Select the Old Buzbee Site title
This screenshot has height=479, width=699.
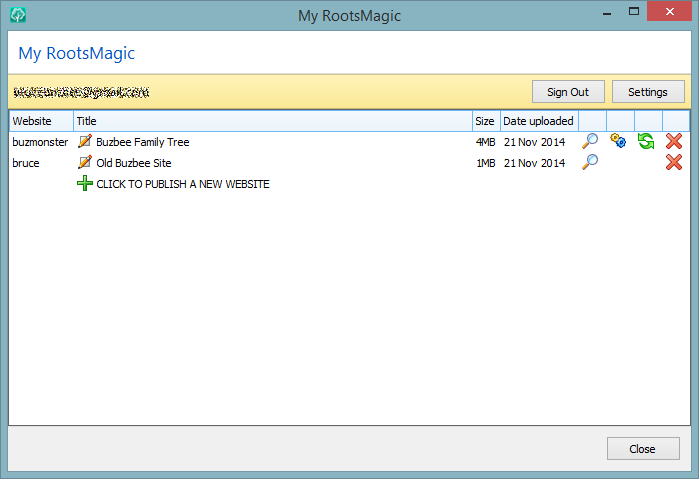coord(134,163)
